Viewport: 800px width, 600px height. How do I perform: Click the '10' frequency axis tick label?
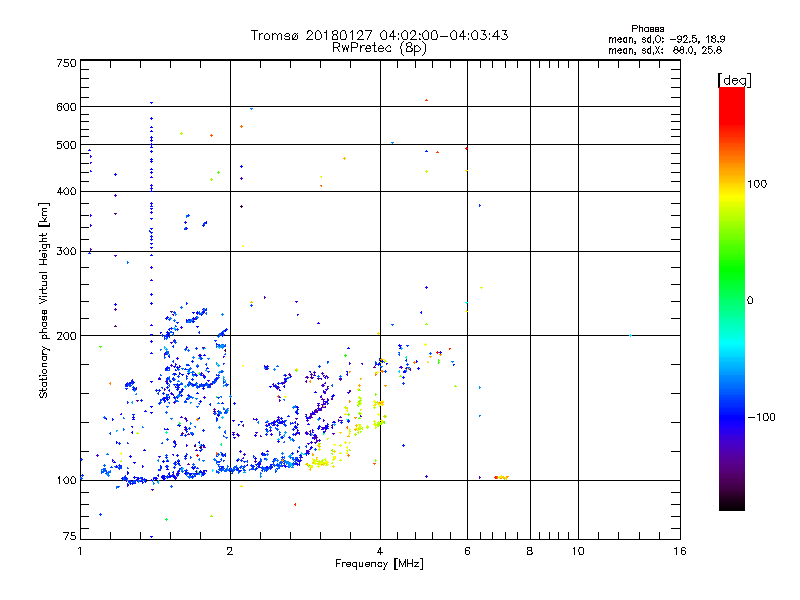pos(578,551)
